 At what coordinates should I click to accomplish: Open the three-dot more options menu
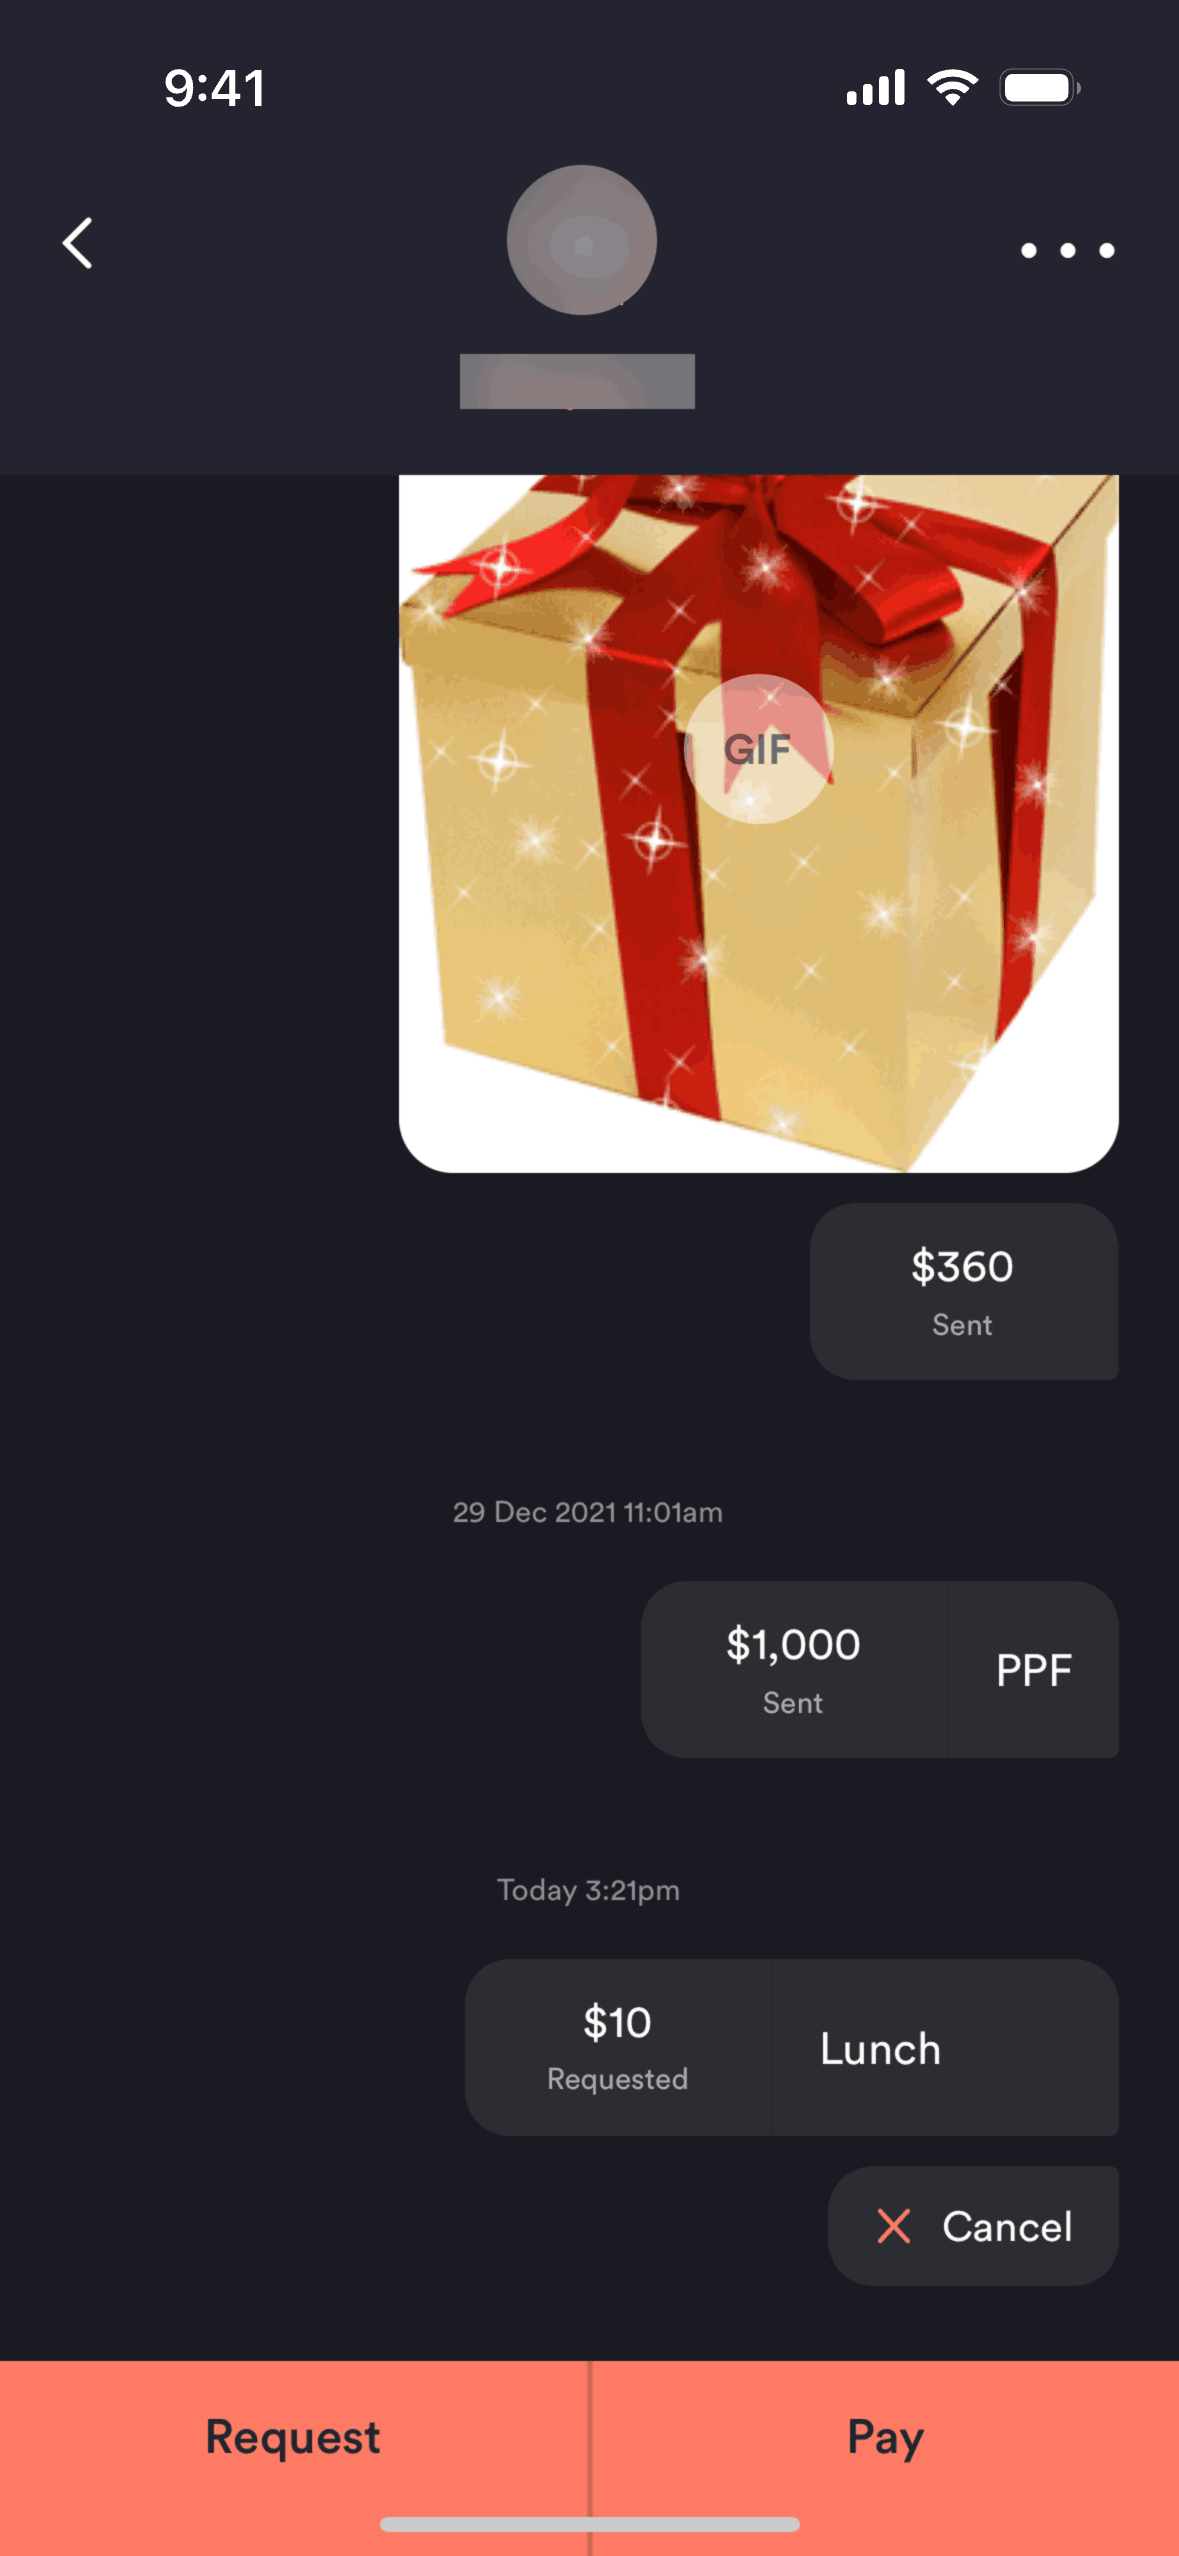pyautogui.click(x=1067, y=250)
